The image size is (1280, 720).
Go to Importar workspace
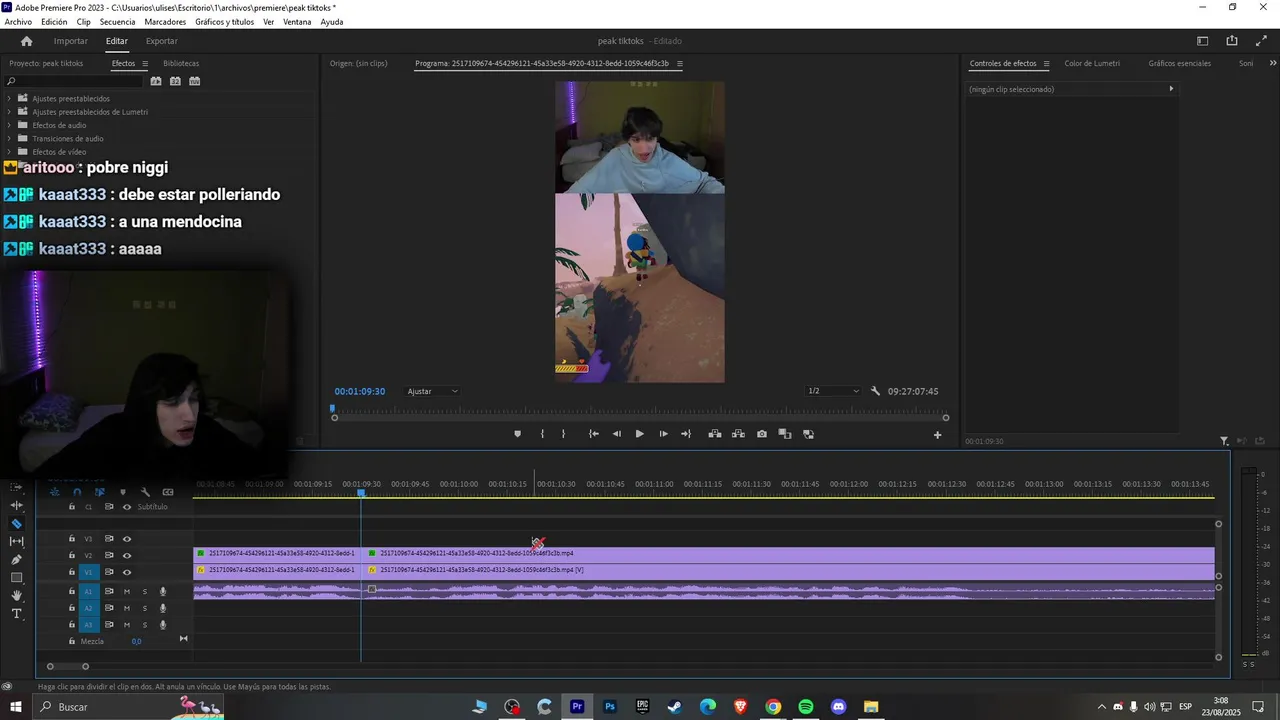tap(71, 41)
